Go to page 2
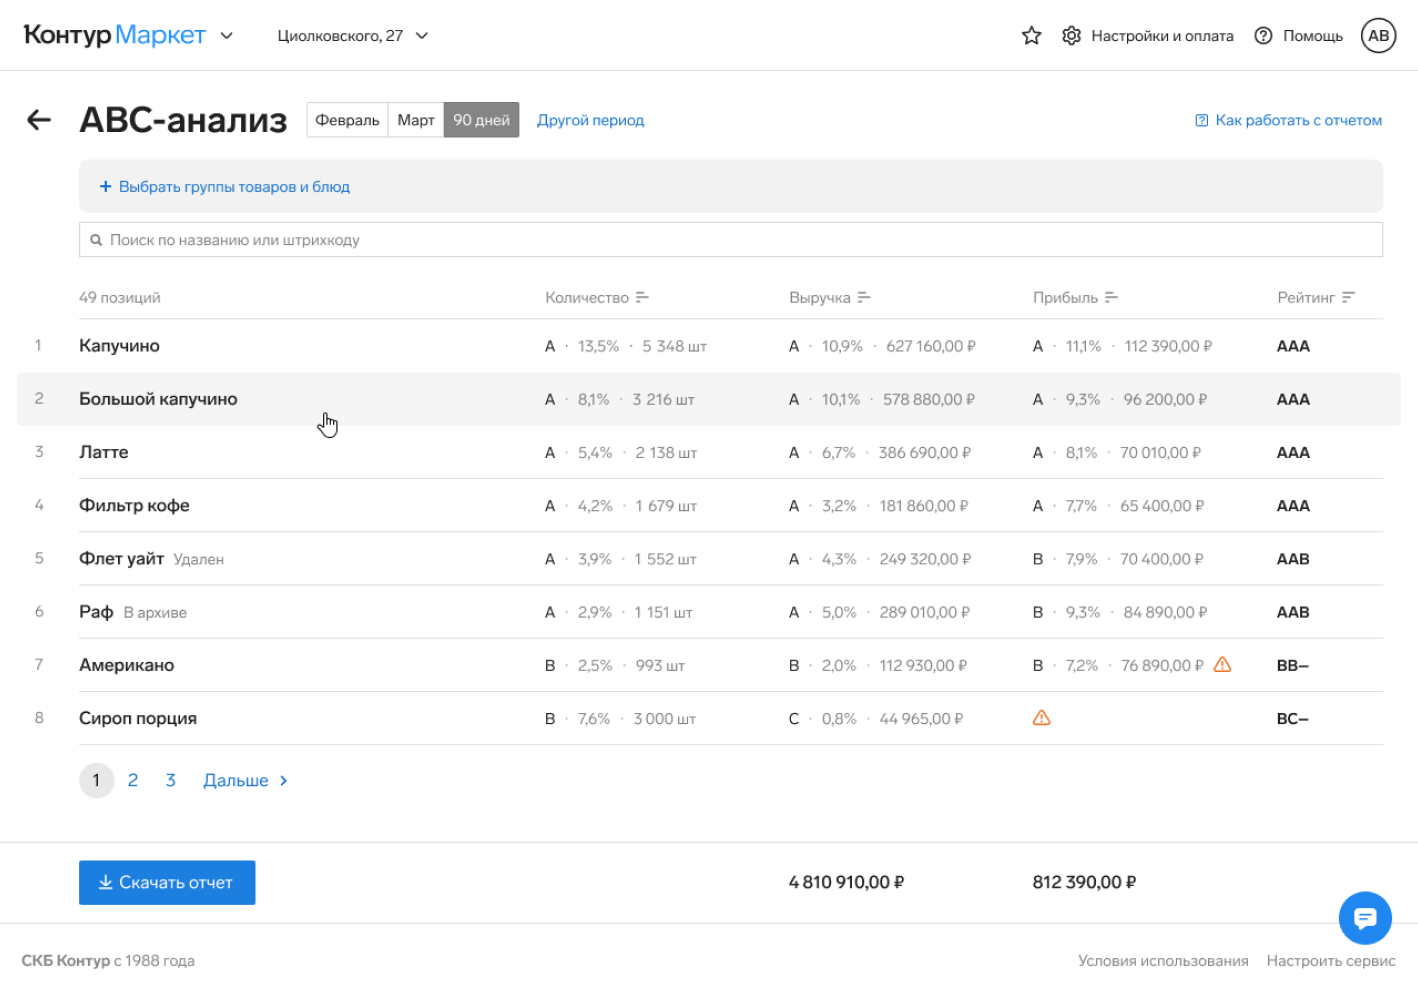The width and height of the screenshot is (1418, 998). coord(133,780)
